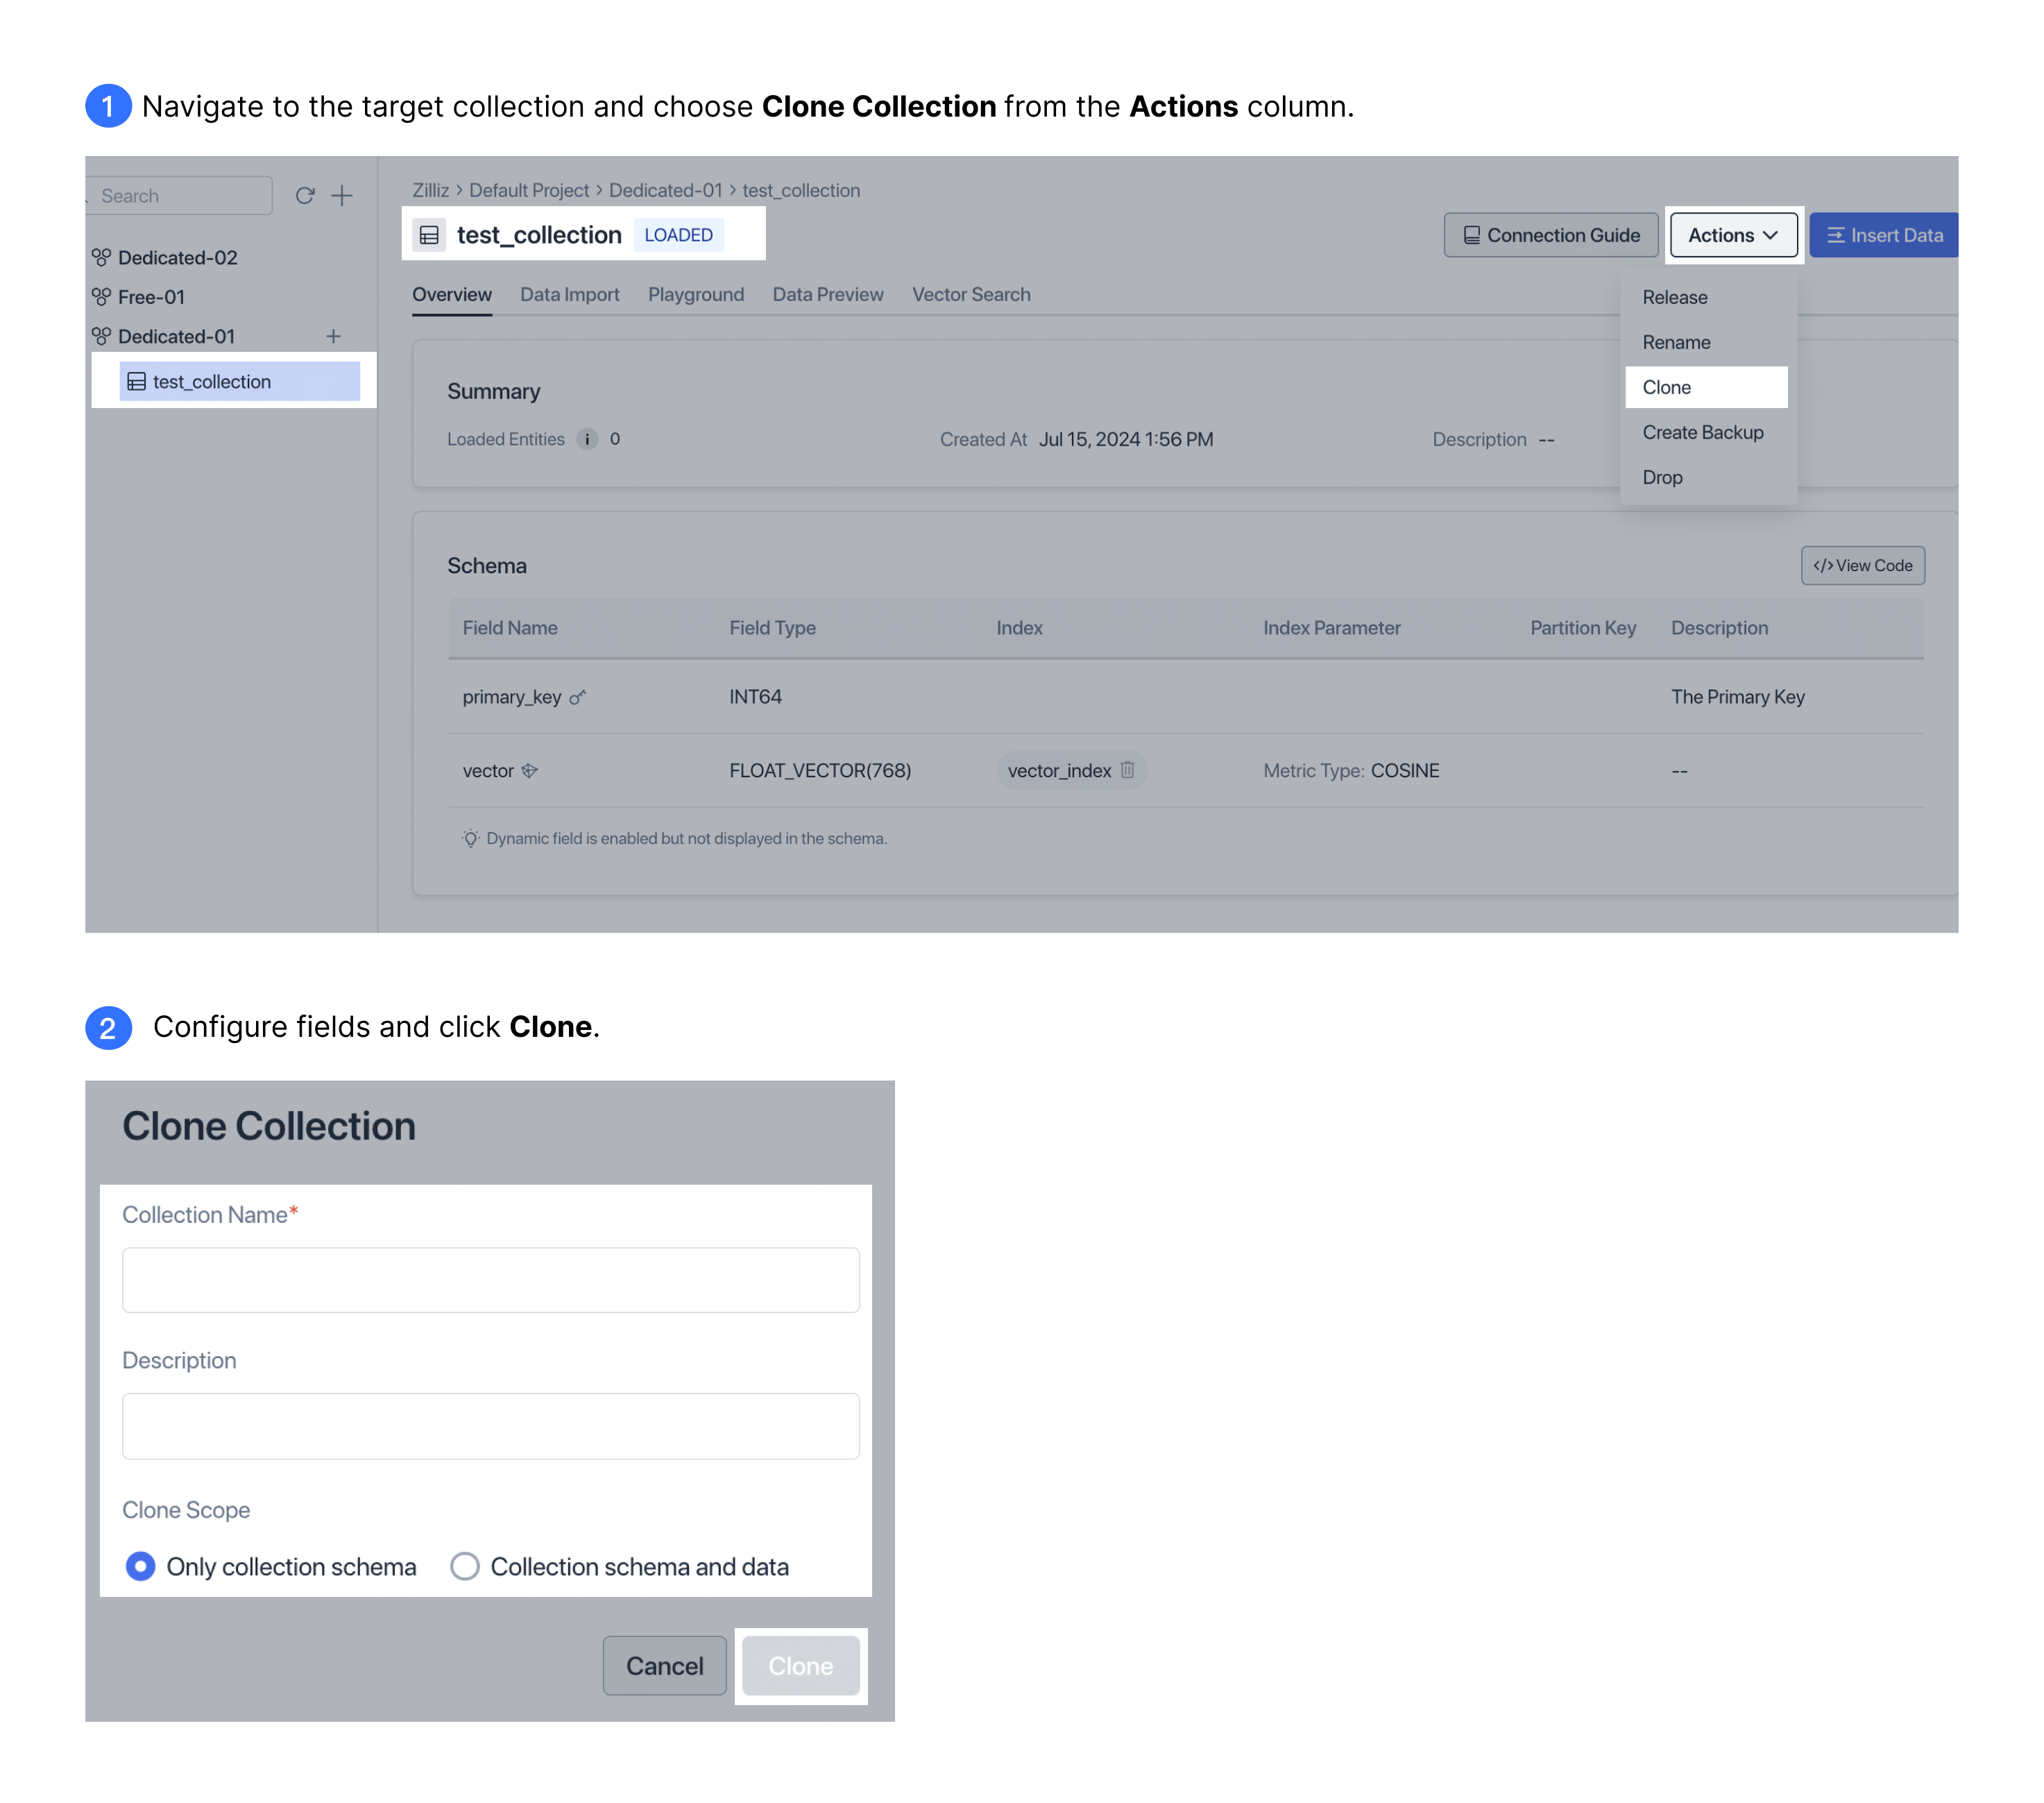
Task: Click the sidebar Search field
Action: [179, 195]
